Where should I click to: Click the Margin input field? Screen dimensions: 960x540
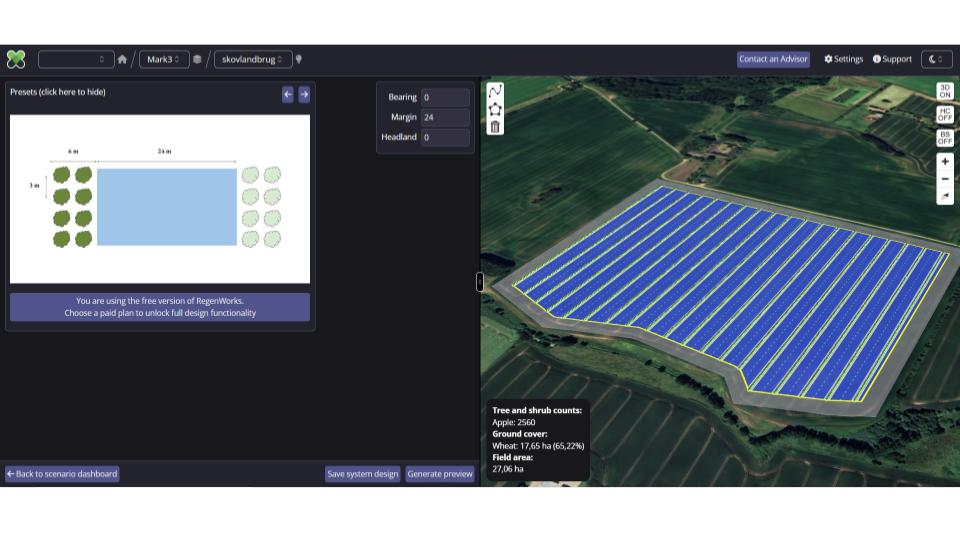pos(445,117)
